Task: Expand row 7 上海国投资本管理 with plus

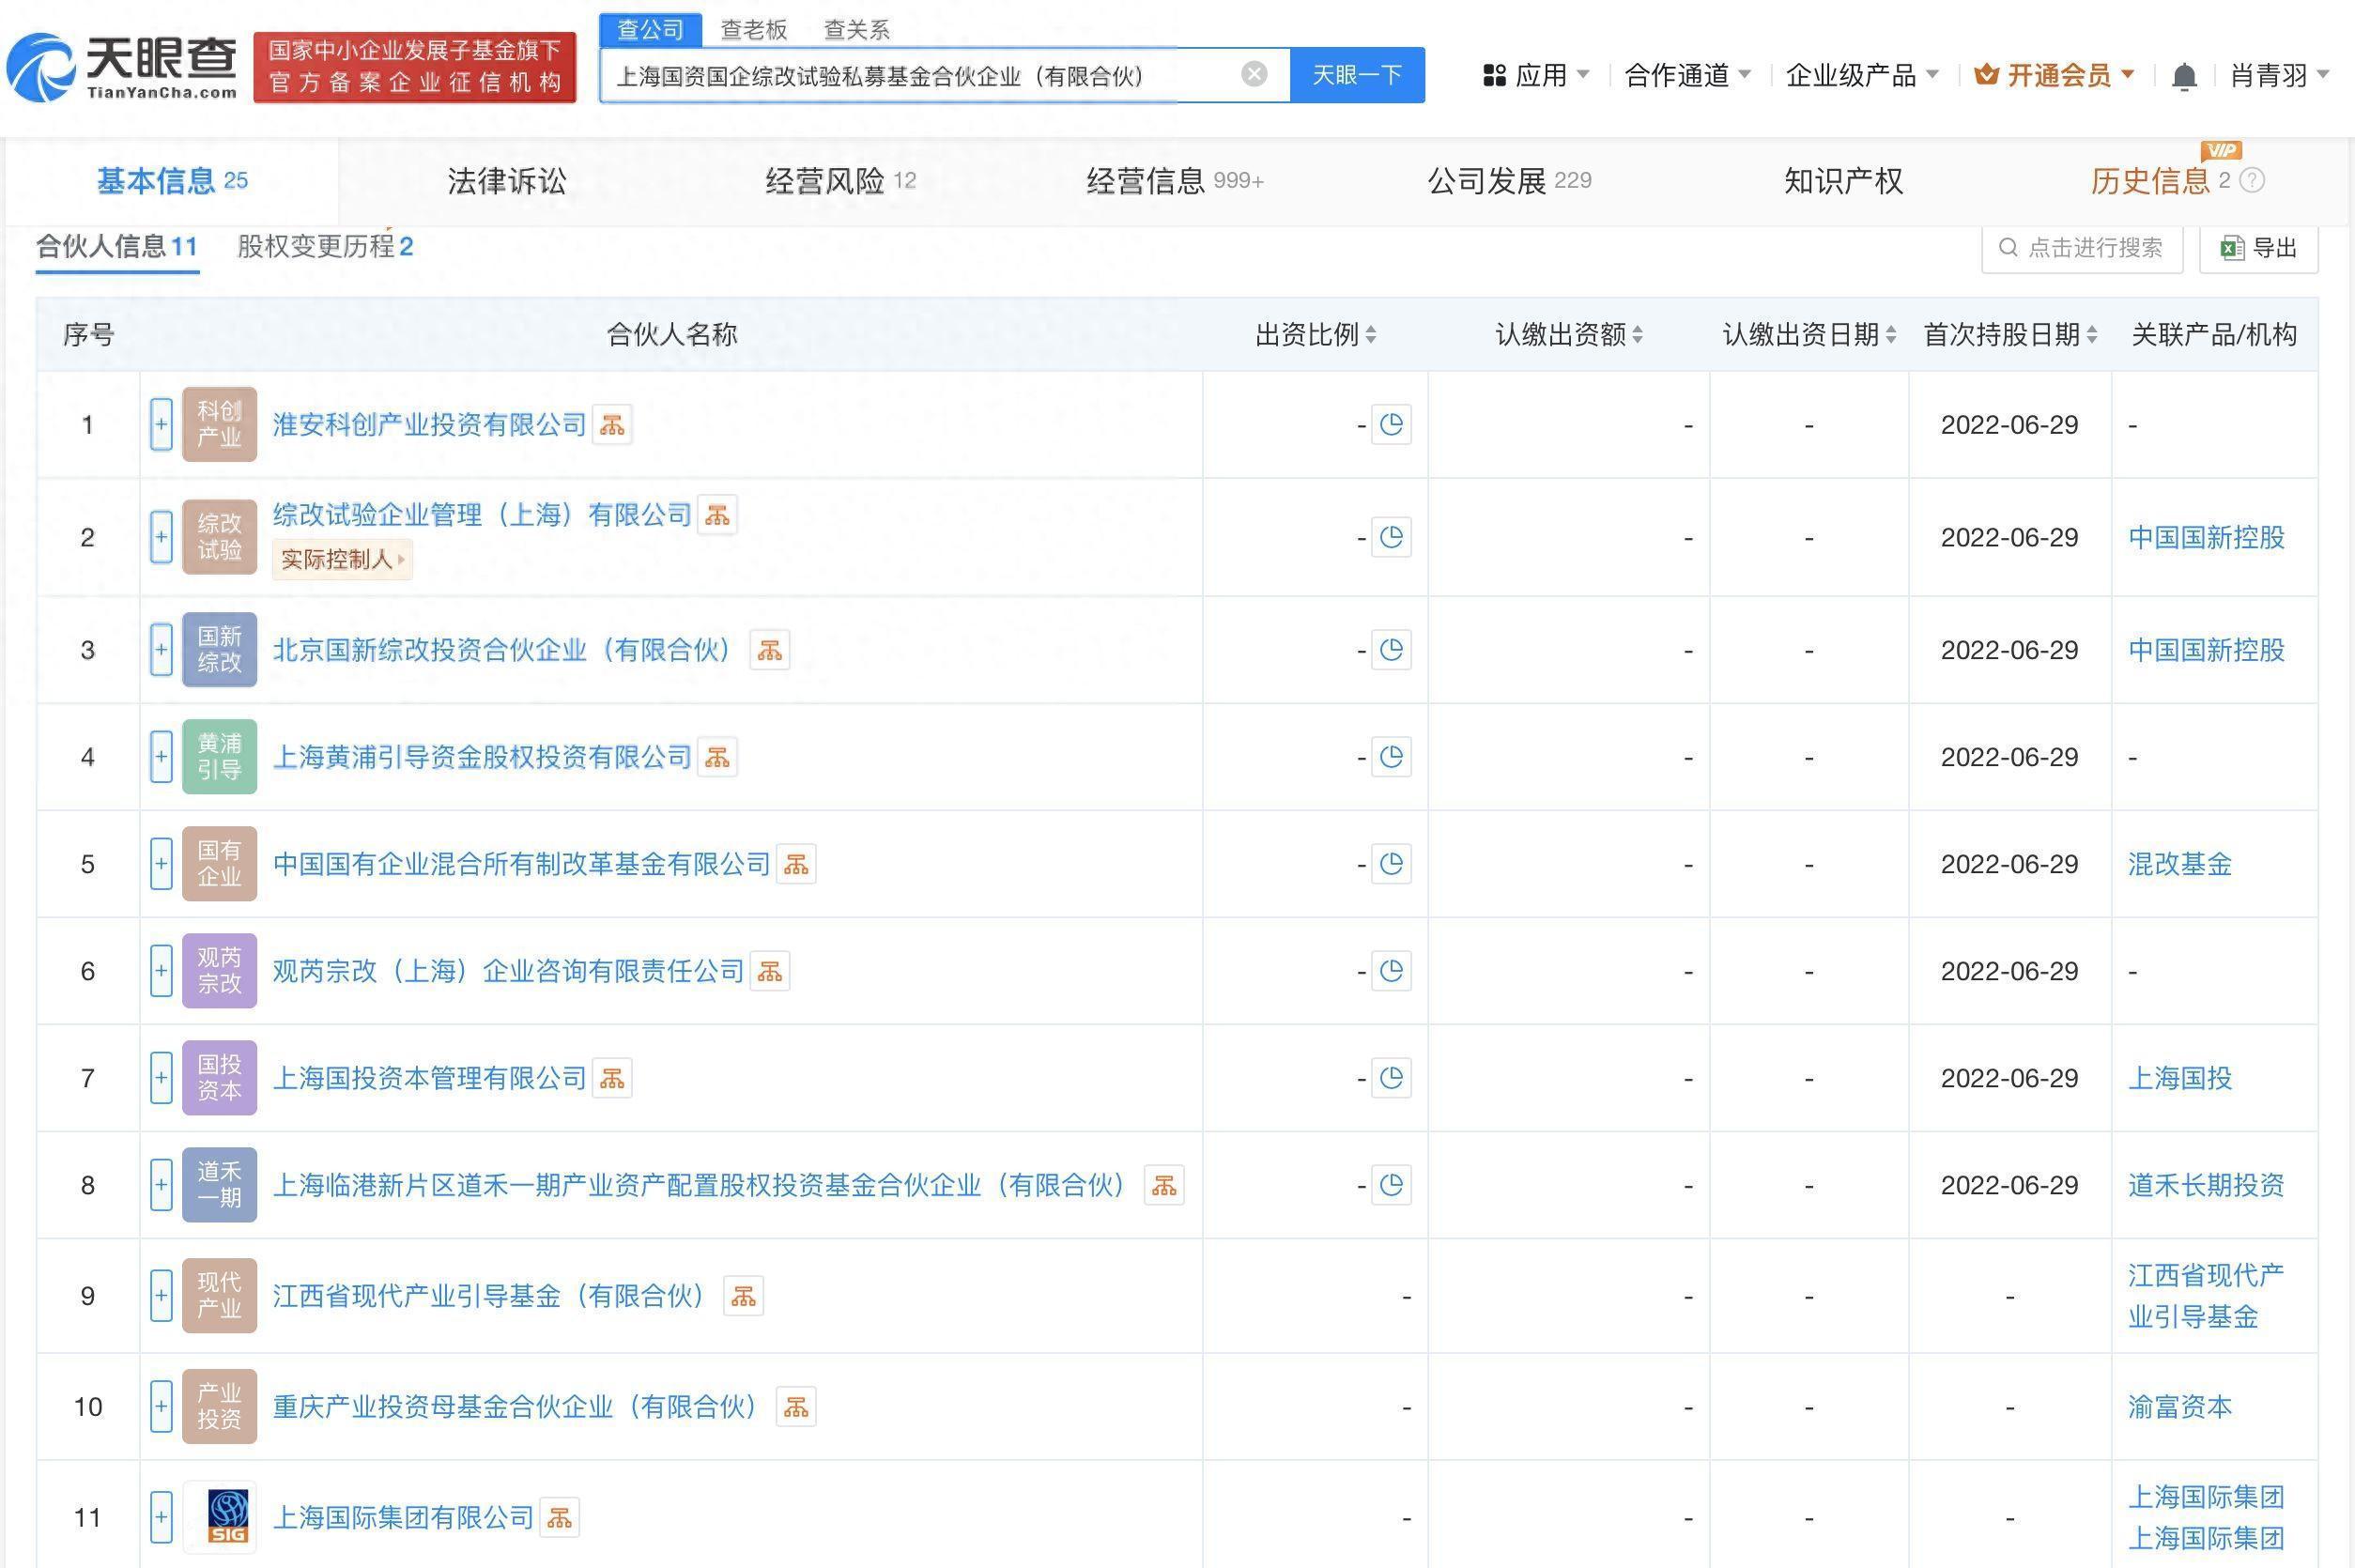Action: click(161, 1078)
